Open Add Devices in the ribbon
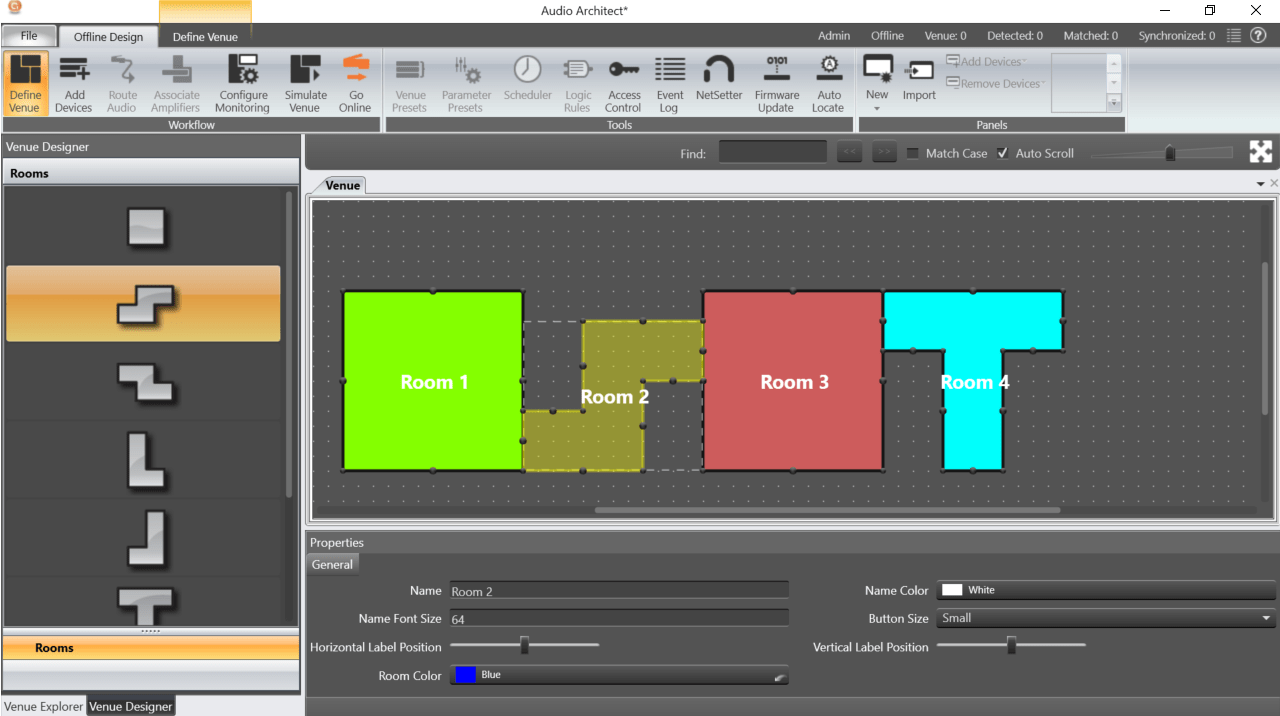 tap(73, 83)
